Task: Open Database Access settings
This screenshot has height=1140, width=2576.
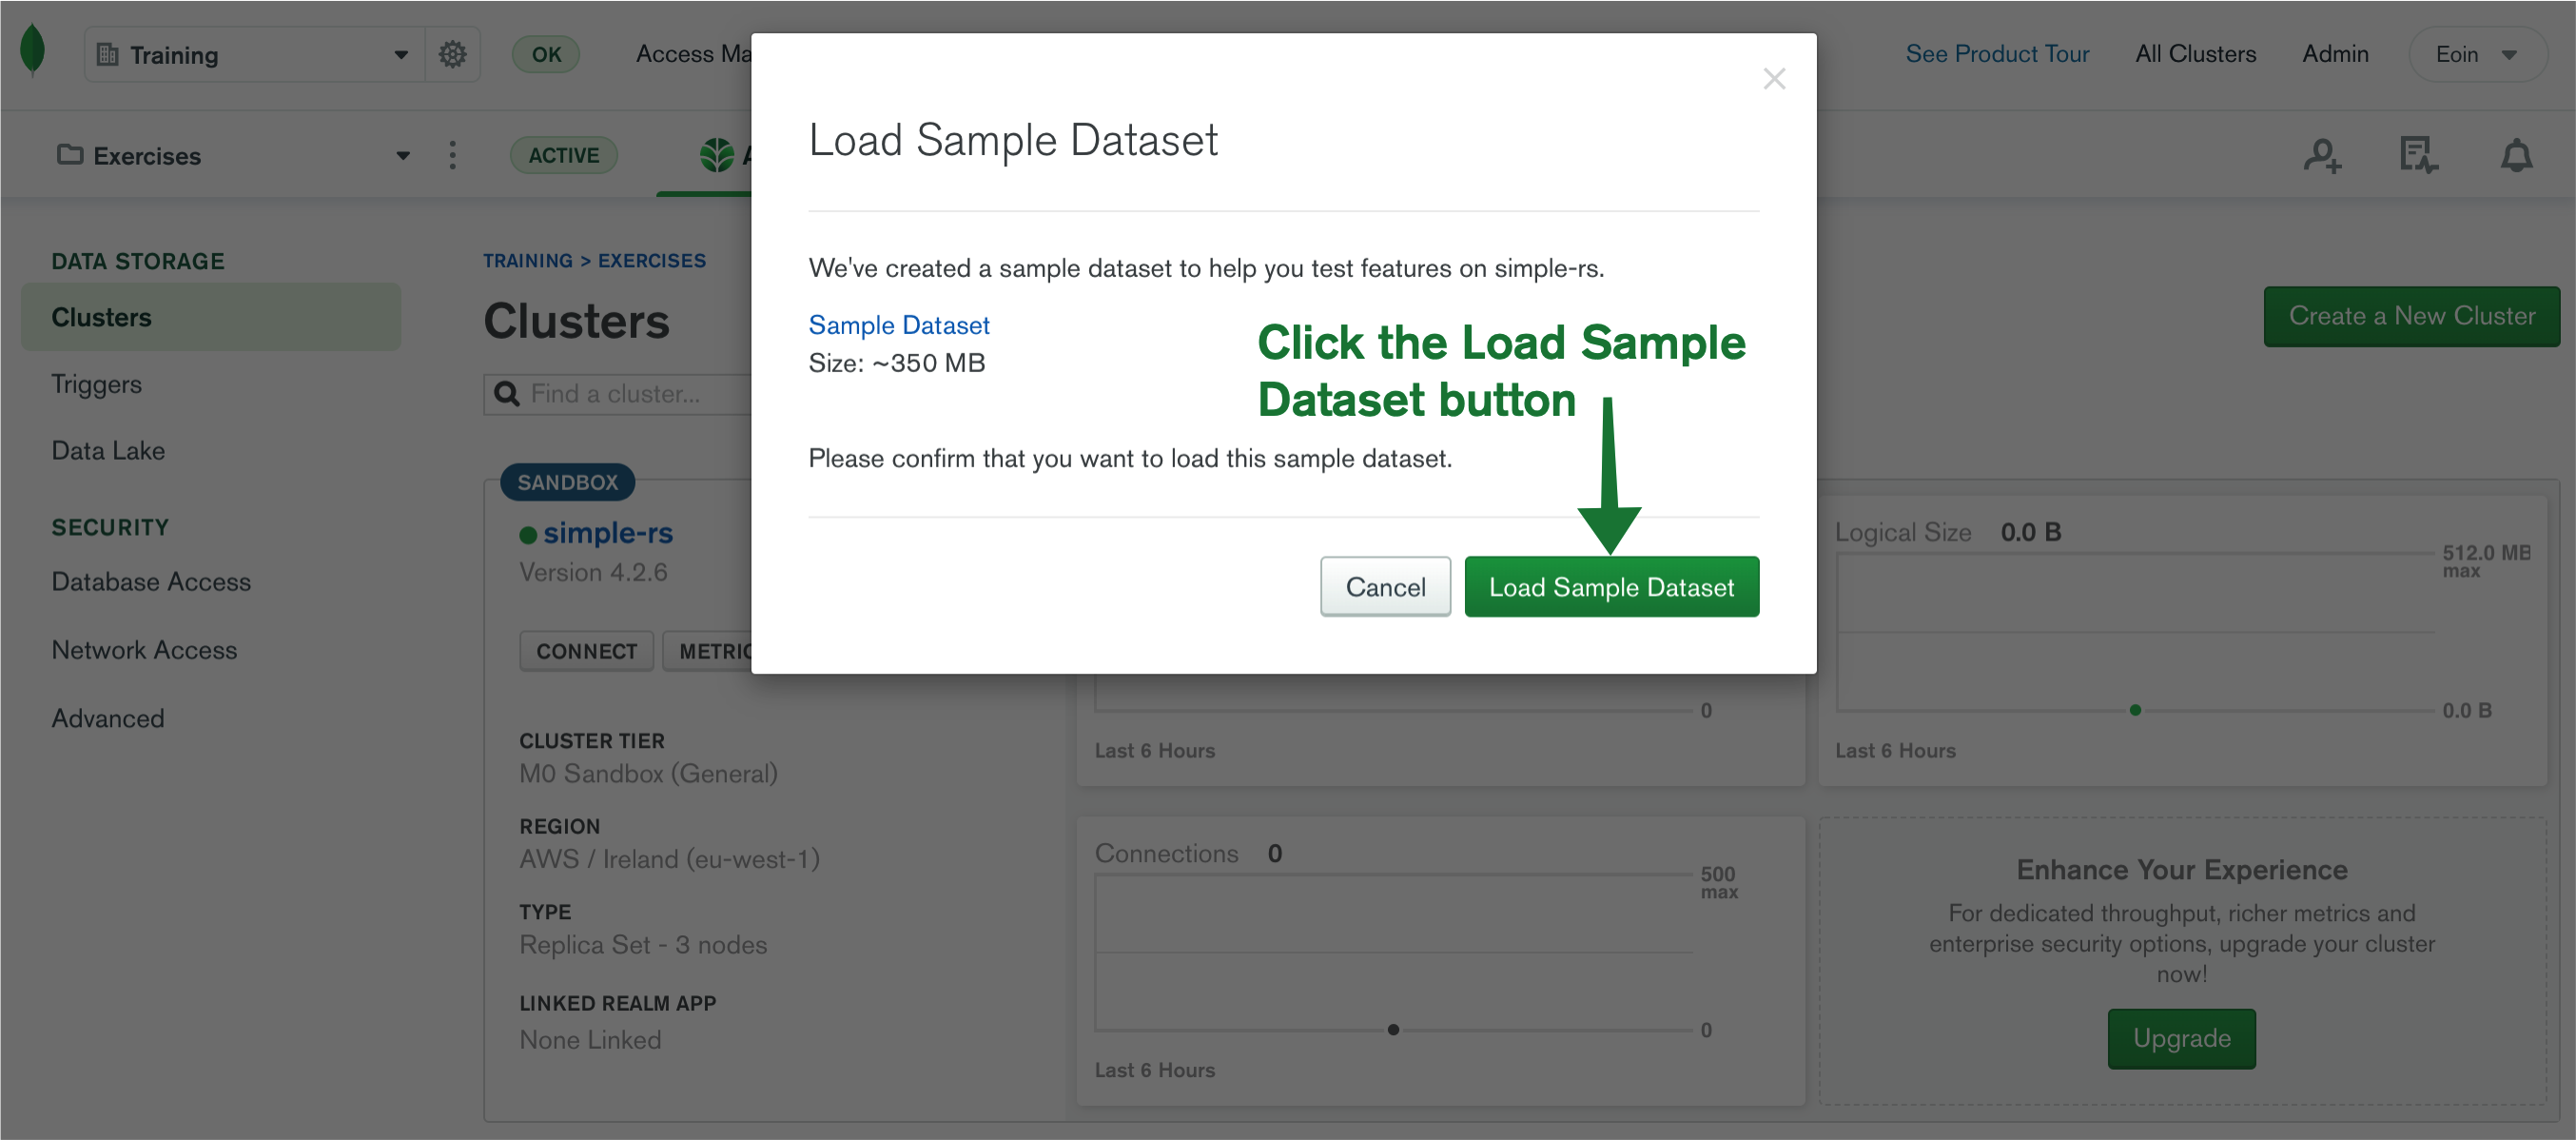Action: point(151,582)
